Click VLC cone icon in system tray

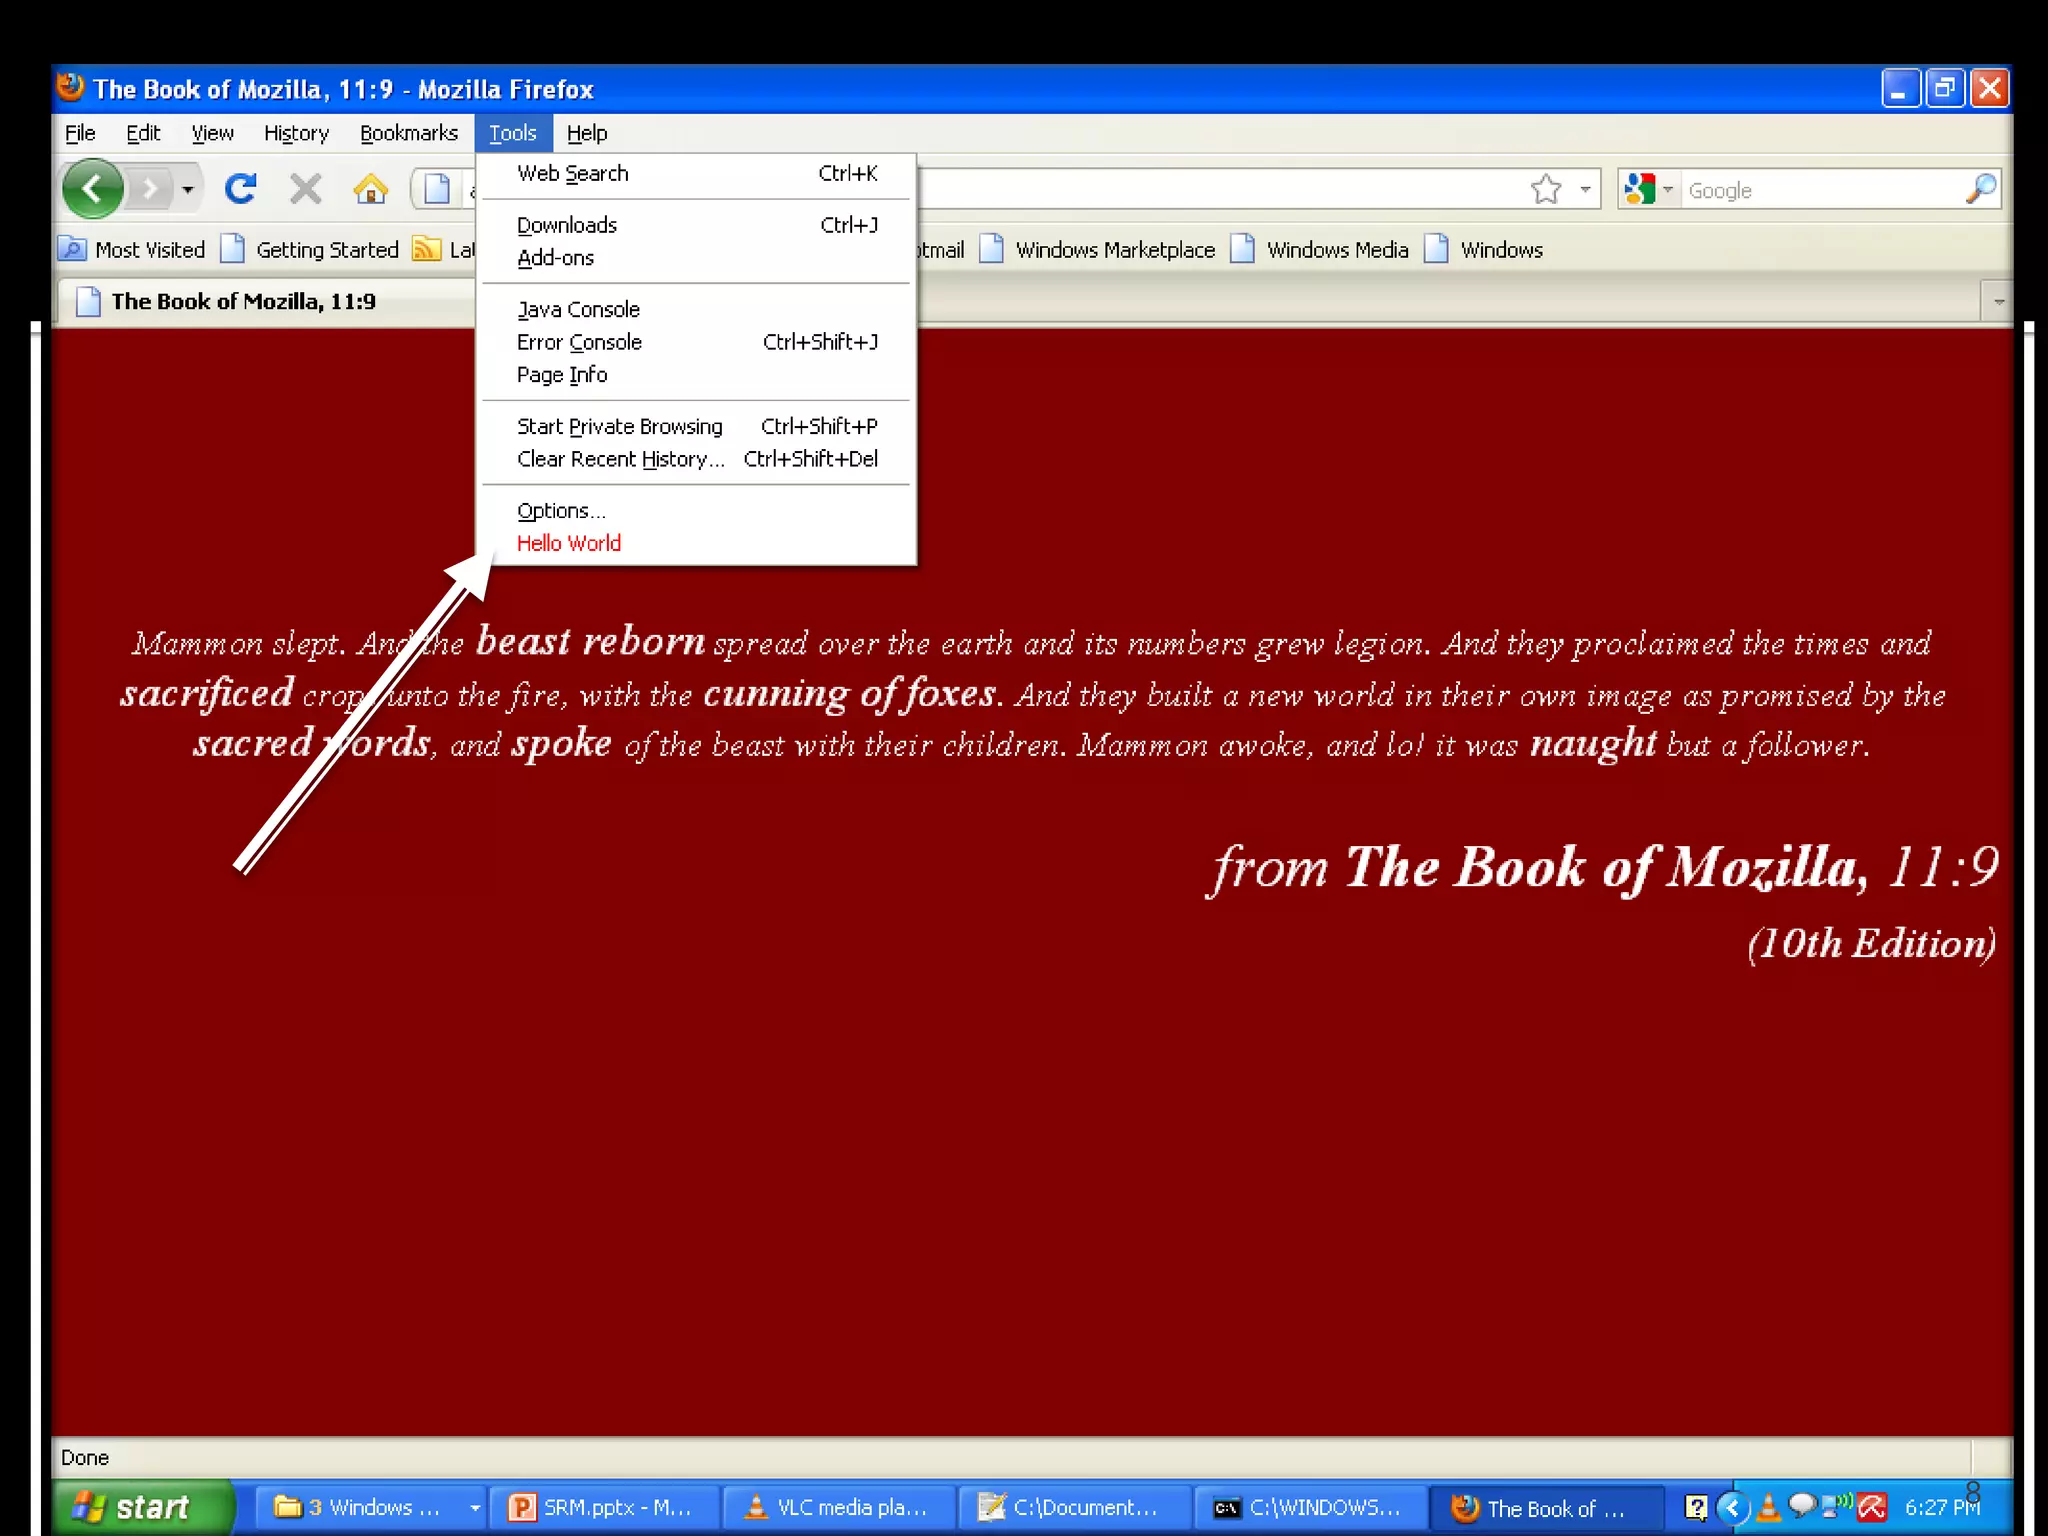coord(1768,1506)
